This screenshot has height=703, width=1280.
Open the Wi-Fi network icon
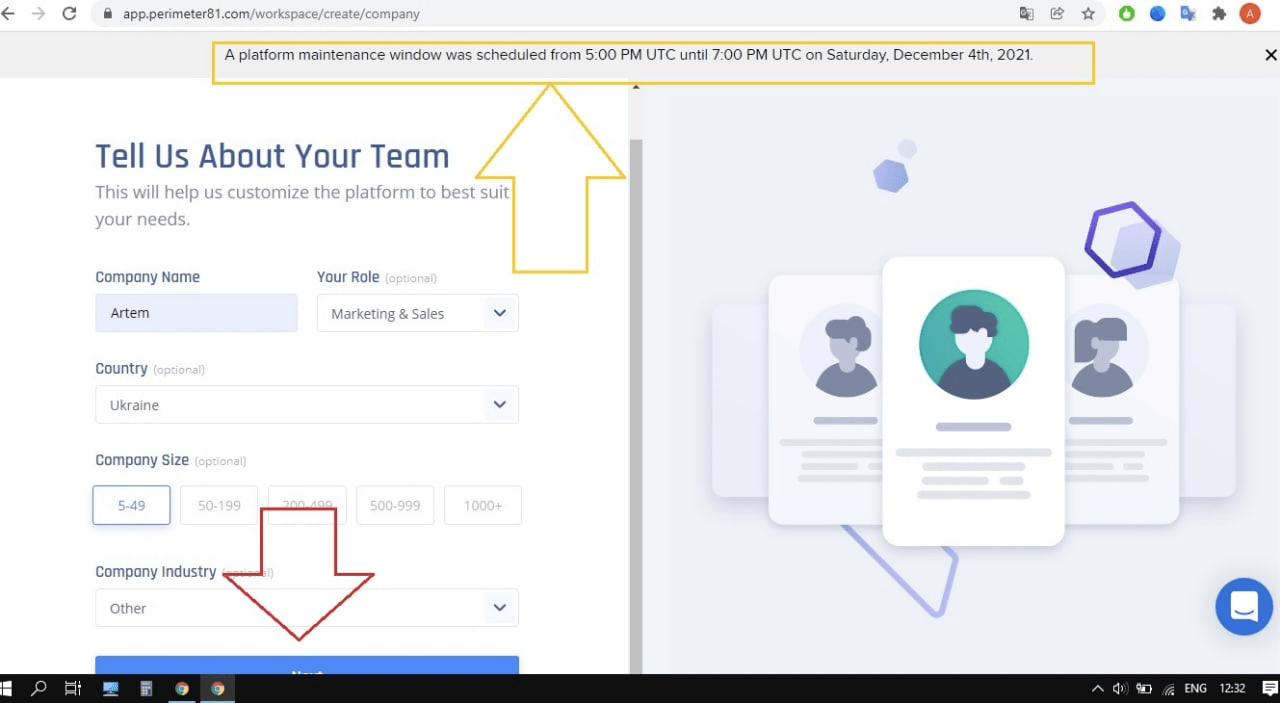(1168, 688)
